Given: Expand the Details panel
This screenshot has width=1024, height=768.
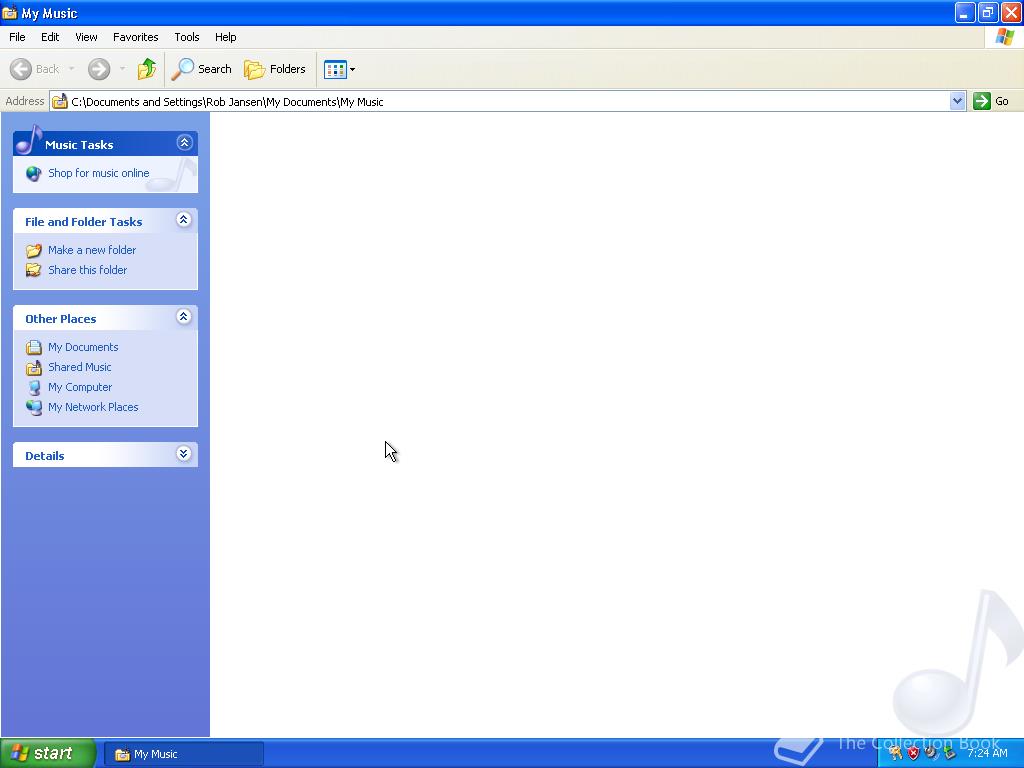Looking at the screenshot, I should point(184,454).
